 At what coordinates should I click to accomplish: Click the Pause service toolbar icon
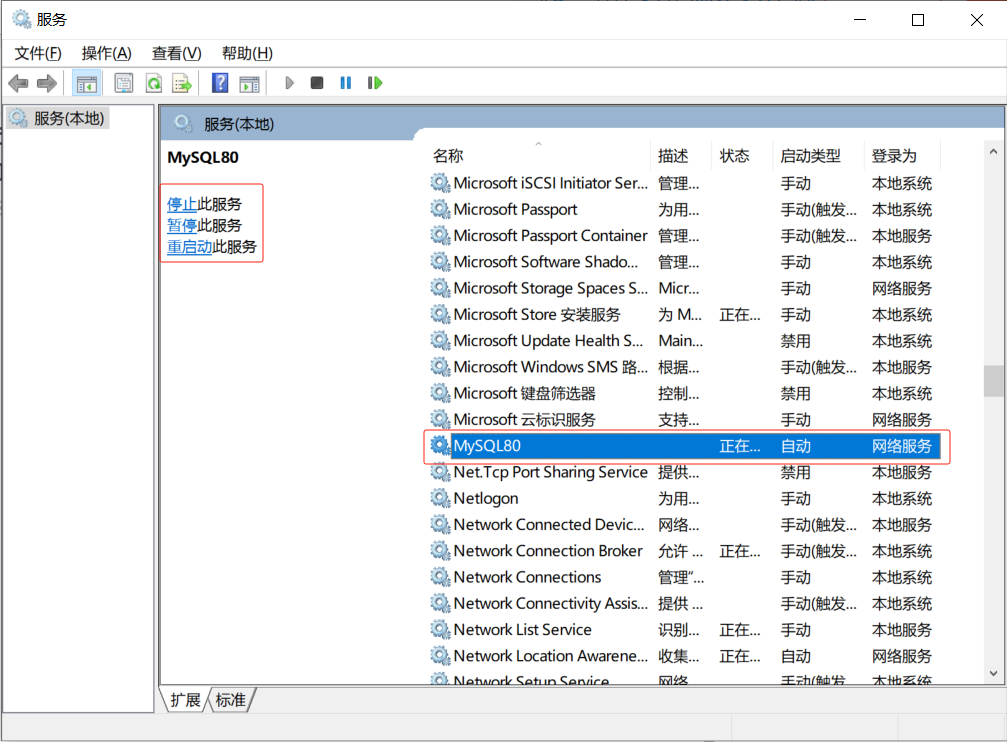click(346, 83)
